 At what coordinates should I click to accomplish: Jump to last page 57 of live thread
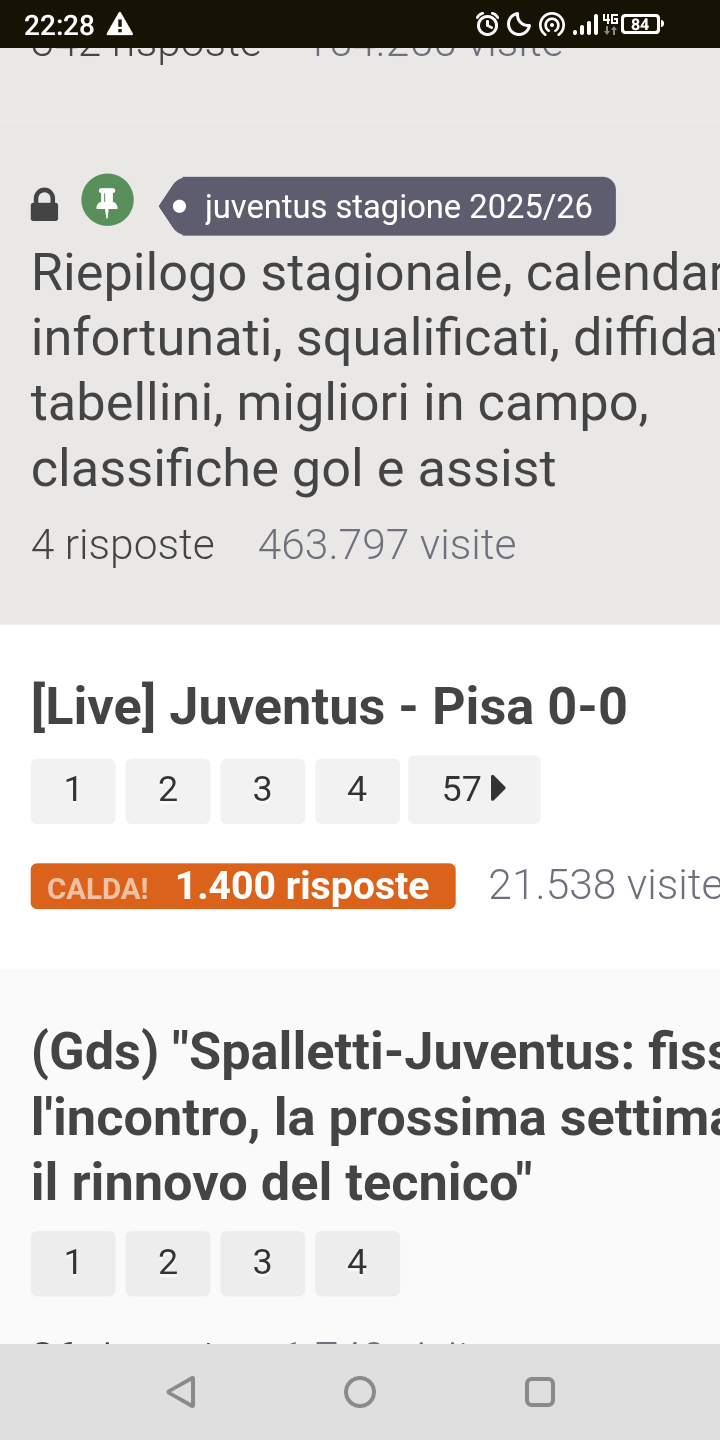(474, 790)
